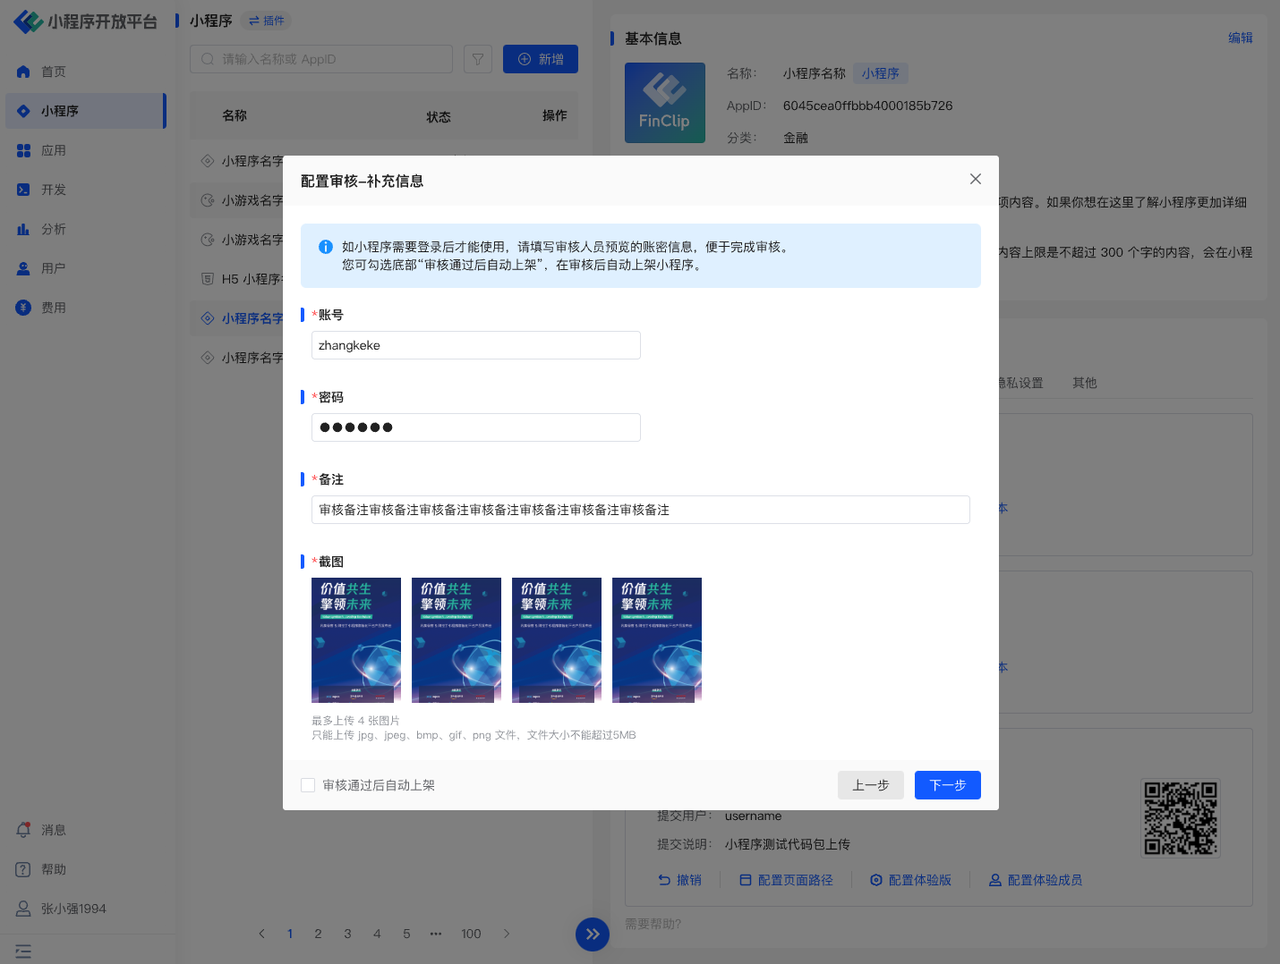
Task: Open the 帮助 (Help) question mark icon
Action: (24, 870)
